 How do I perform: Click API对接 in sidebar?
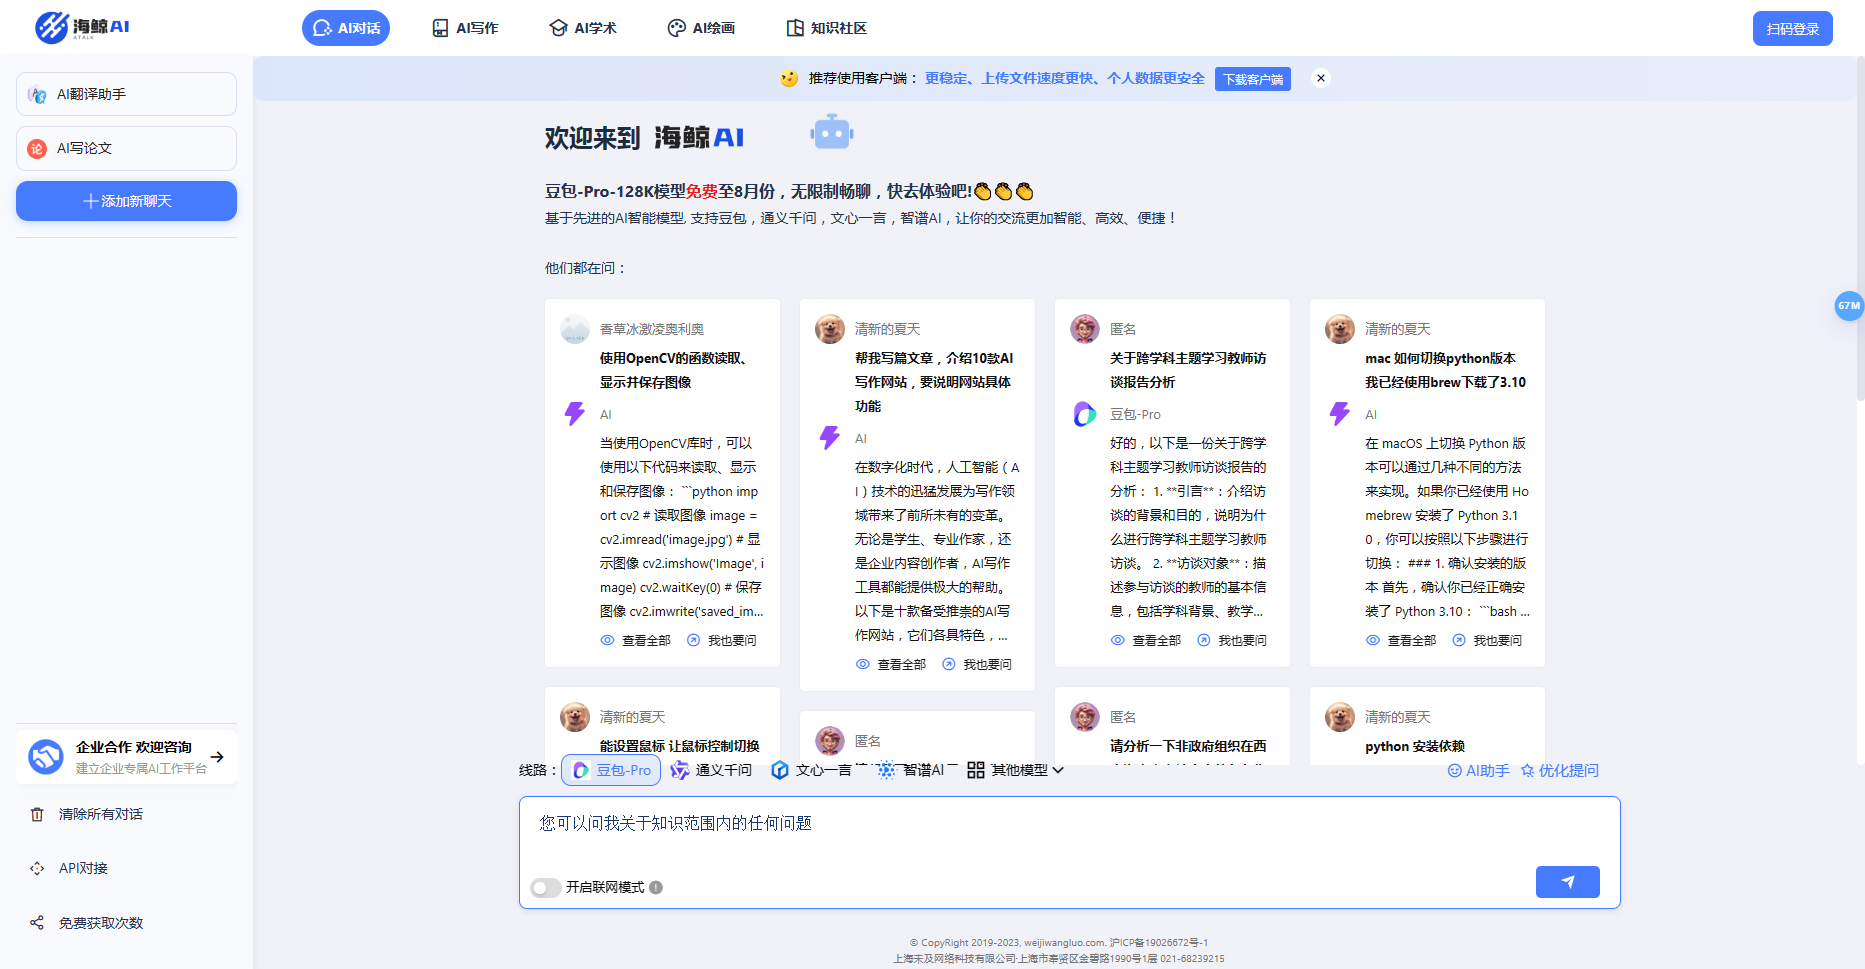coord(83,868)
